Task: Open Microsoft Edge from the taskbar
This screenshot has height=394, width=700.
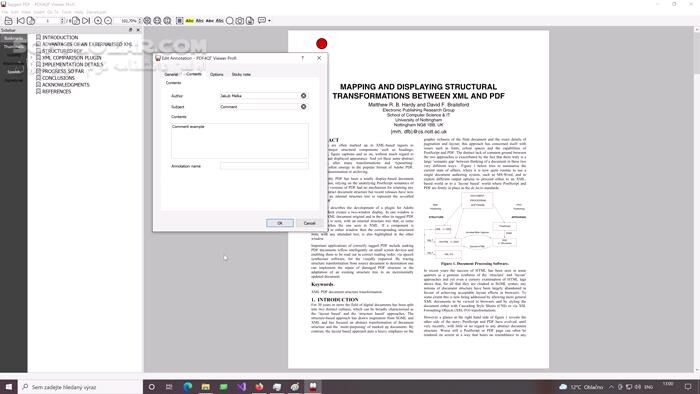Action: 188,386
